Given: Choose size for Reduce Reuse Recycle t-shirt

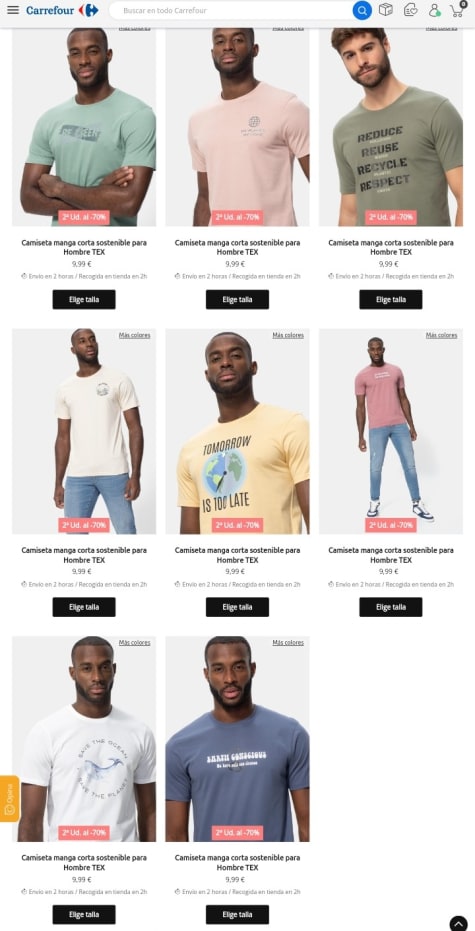Looking at the screenshot, I should (x=391, y=299).
